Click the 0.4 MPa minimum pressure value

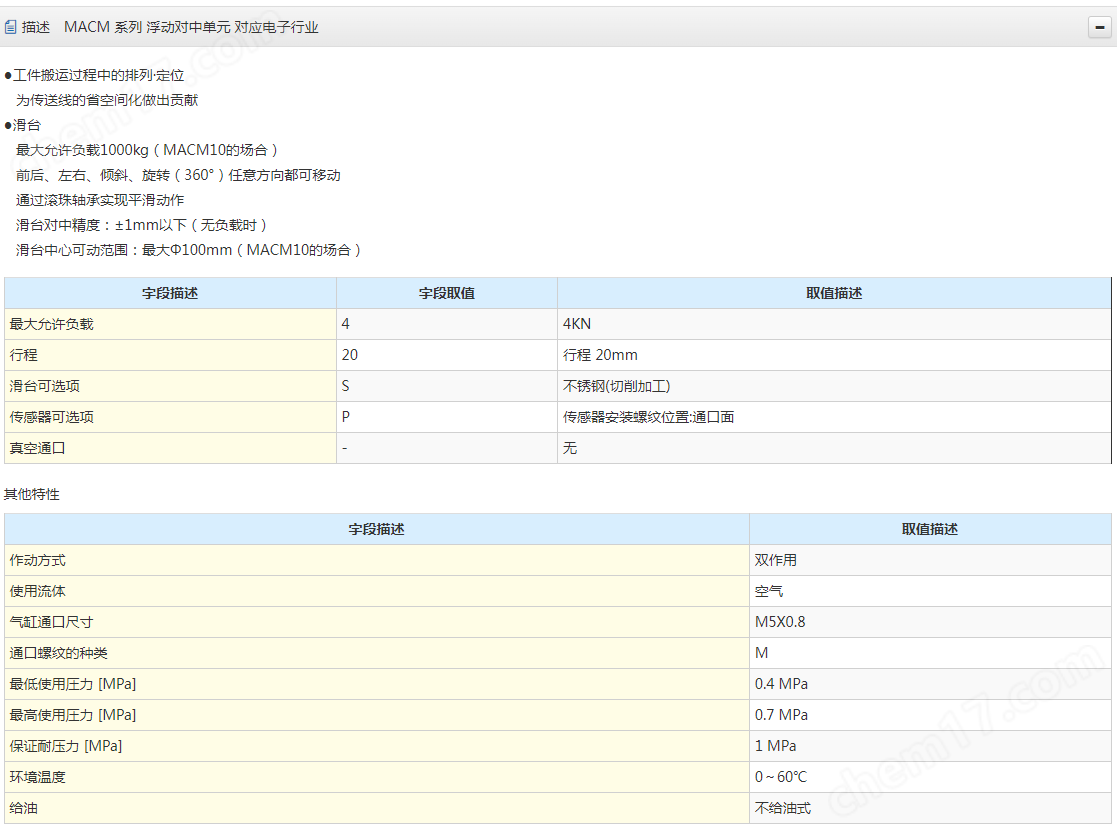point(781,684)
